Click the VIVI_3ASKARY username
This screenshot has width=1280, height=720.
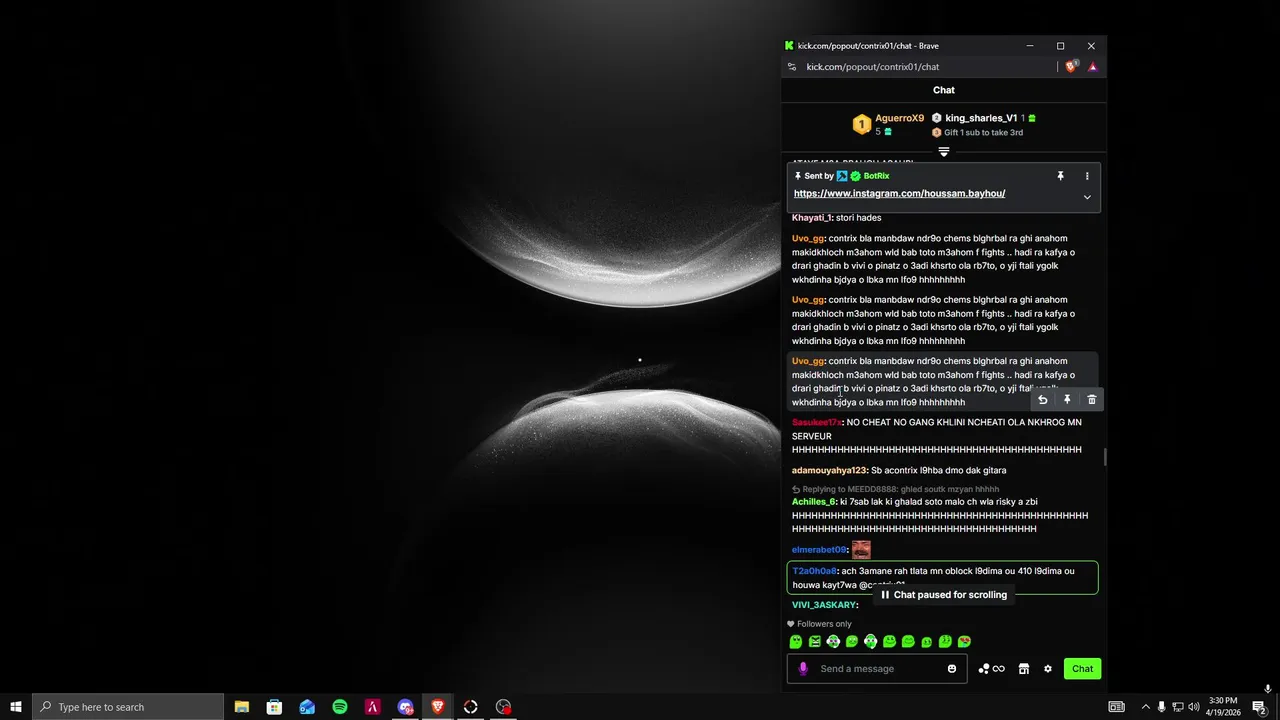pyautogui.click(x=824, y=606)
